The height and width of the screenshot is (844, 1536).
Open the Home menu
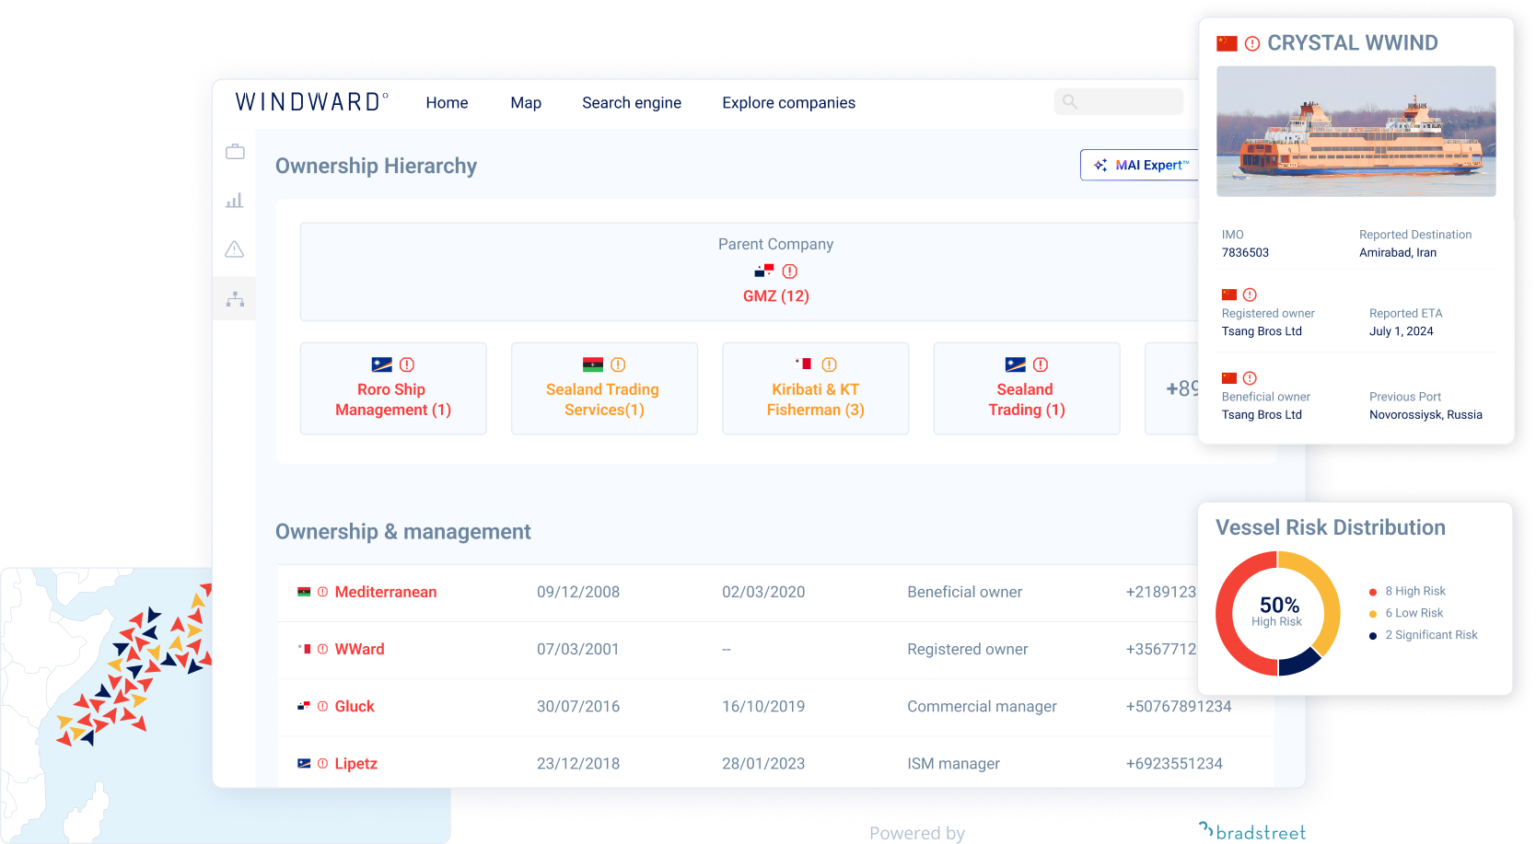tap(447, 102)
